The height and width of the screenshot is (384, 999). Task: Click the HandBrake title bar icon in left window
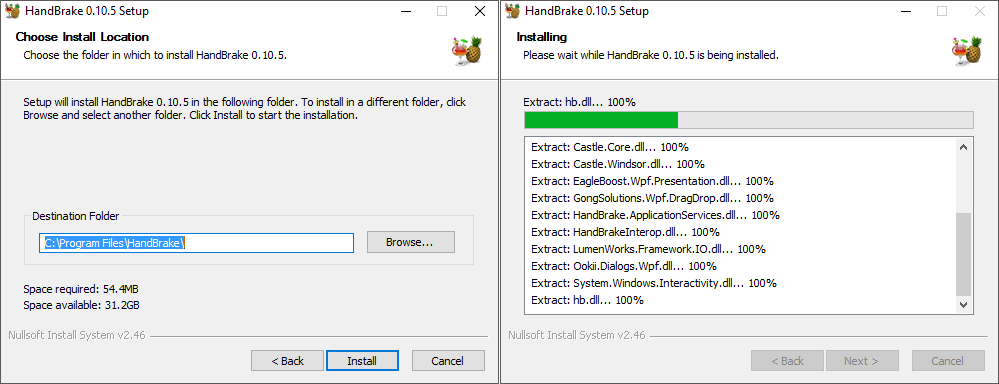[12, 11]
